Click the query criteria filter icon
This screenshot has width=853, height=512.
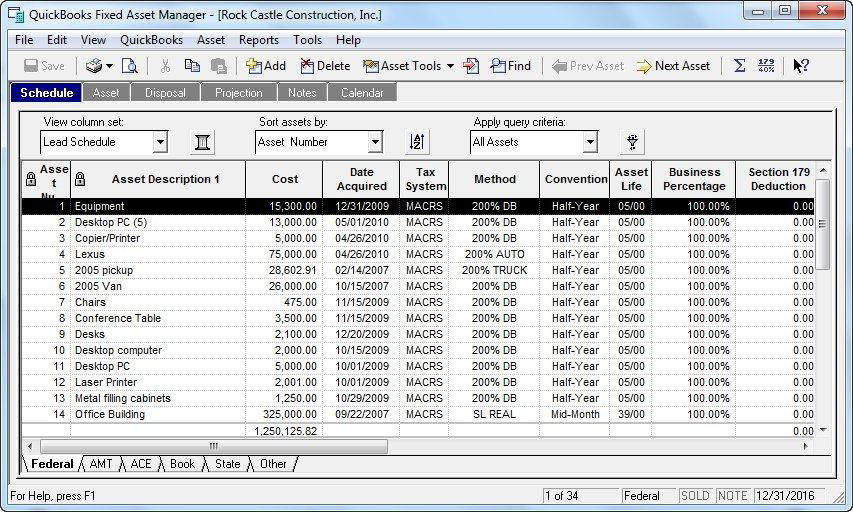pos(632,142)
